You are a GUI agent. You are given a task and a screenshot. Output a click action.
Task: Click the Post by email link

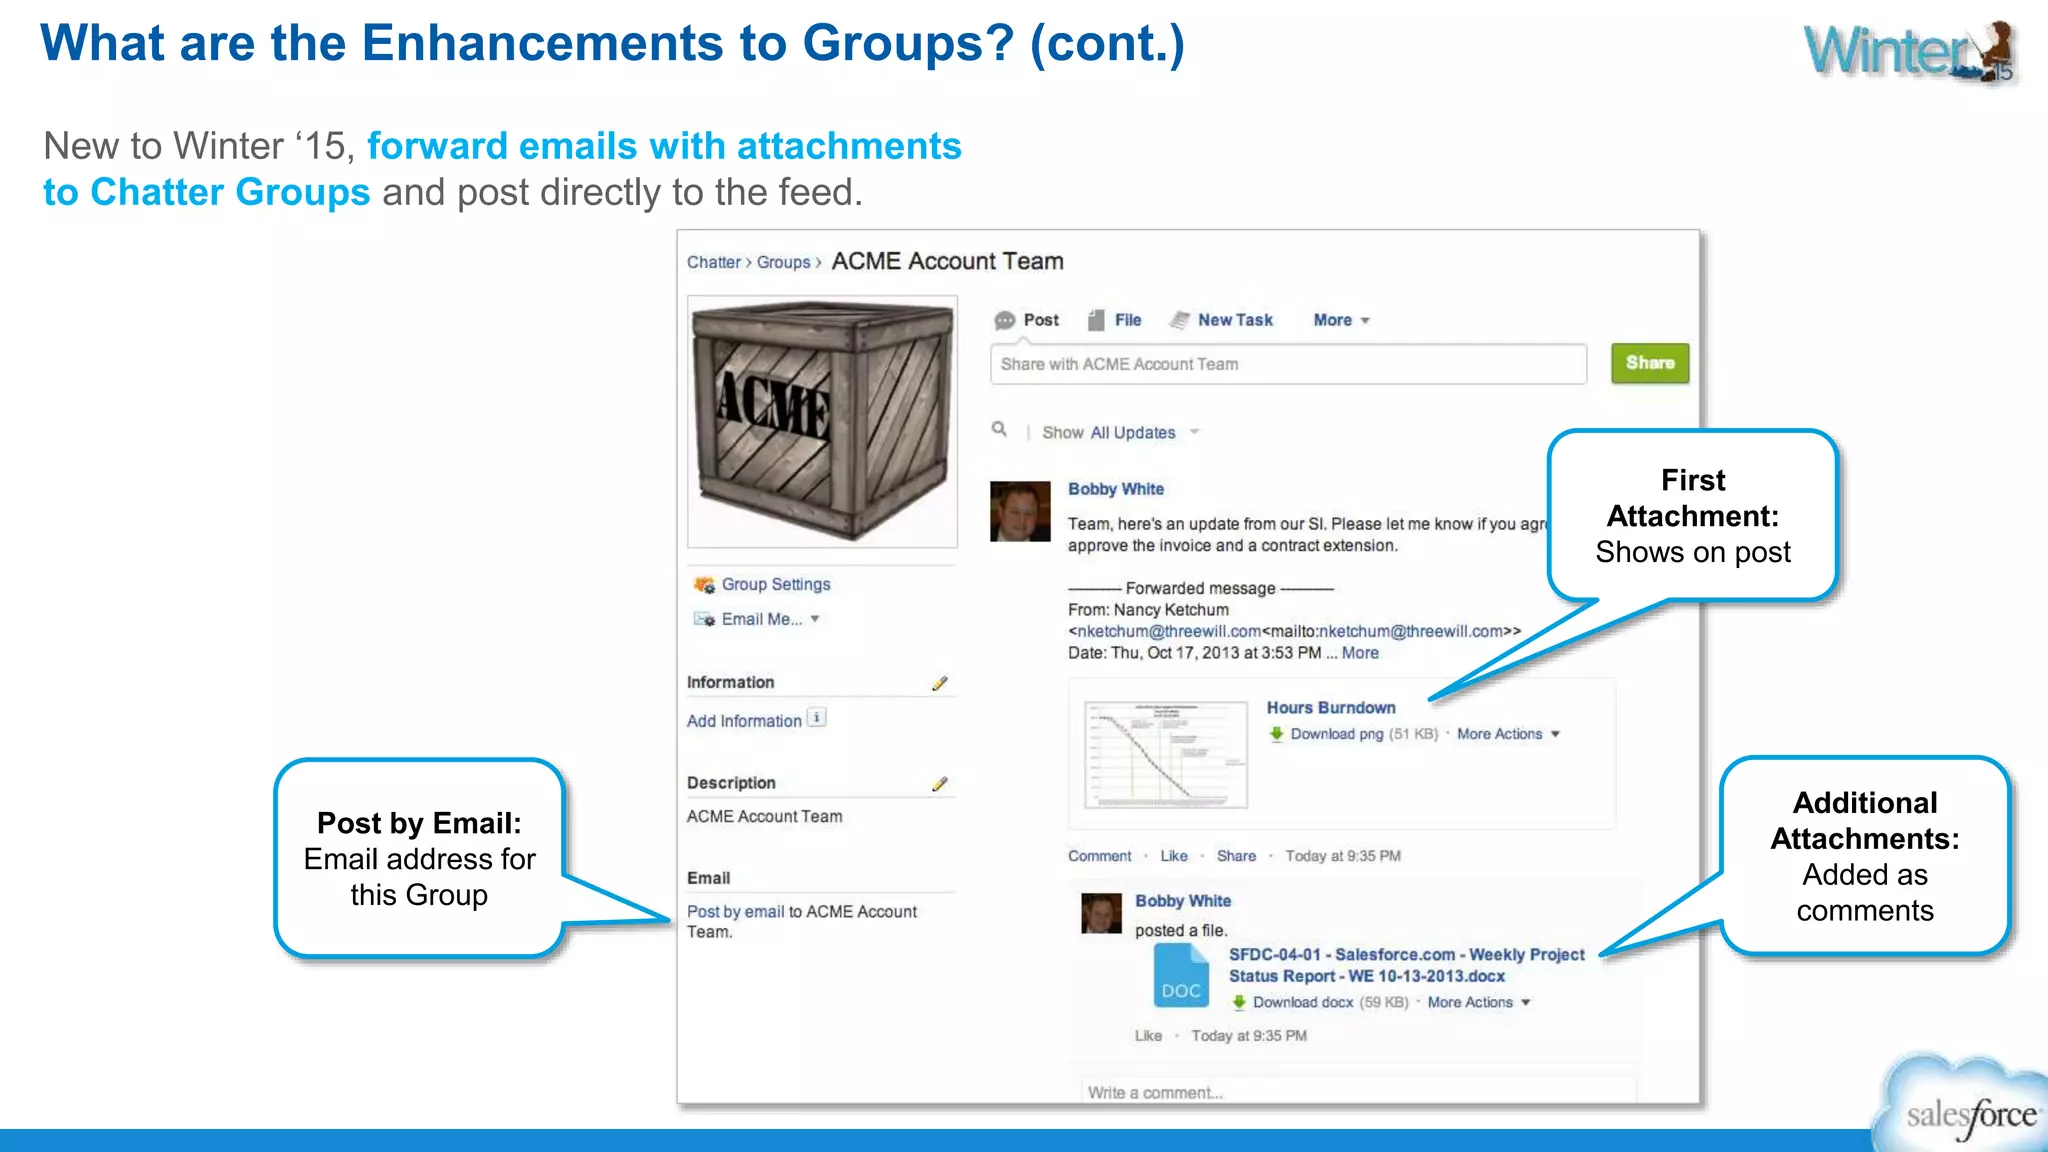(x=736, y=912)
